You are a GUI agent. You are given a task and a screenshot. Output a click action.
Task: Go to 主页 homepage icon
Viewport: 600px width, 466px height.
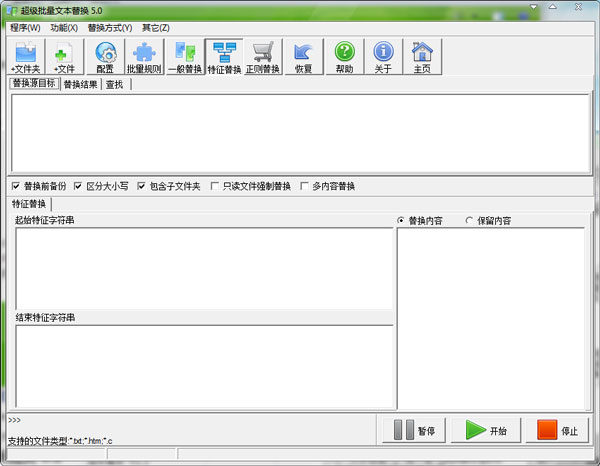coord(423,57)
